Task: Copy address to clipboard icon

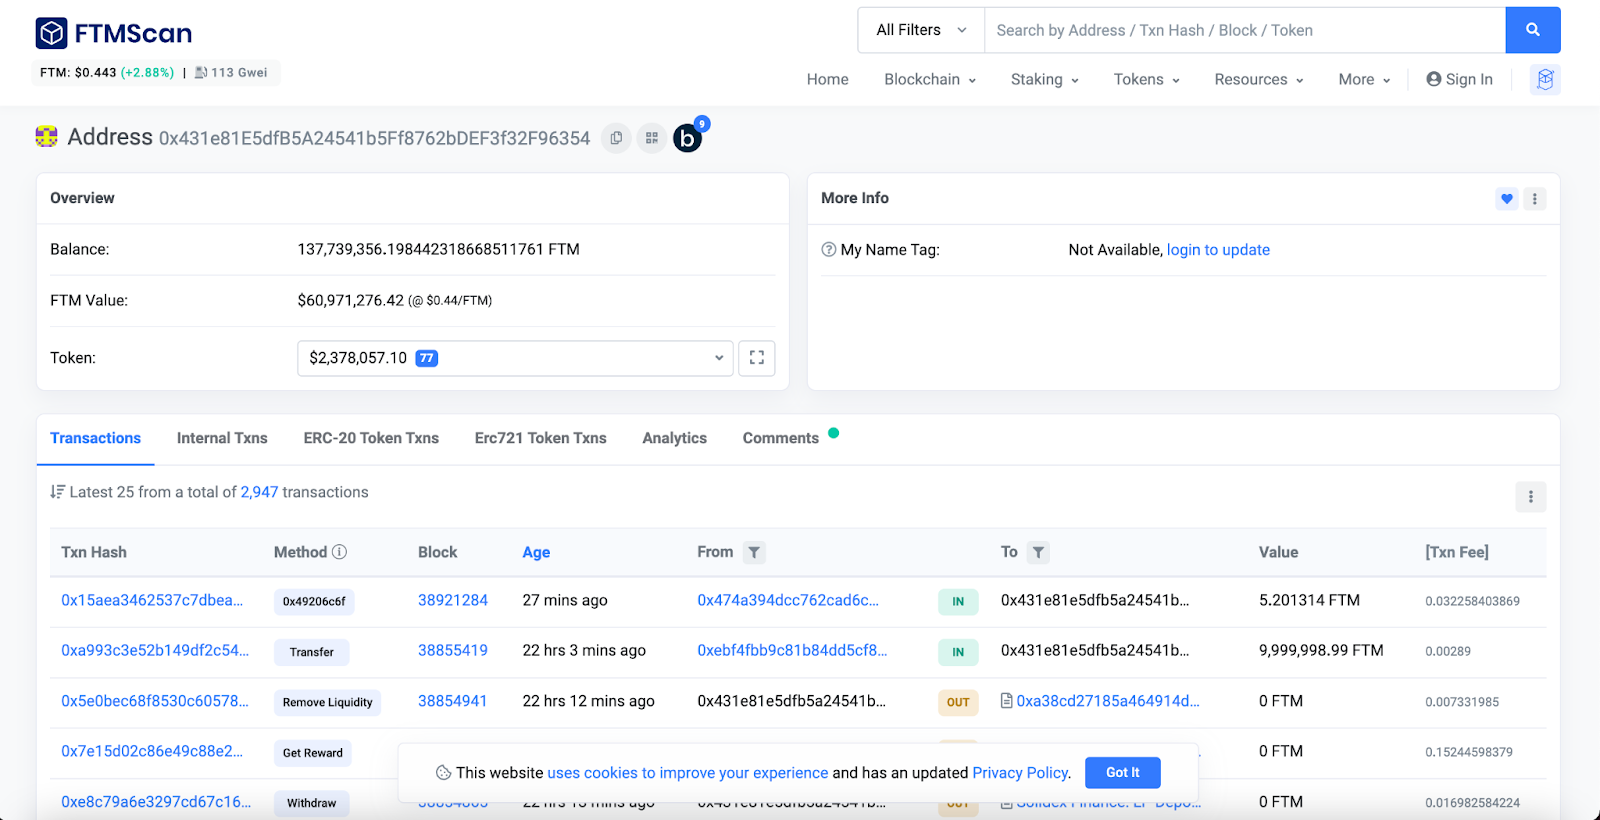Action: (616, 138)
